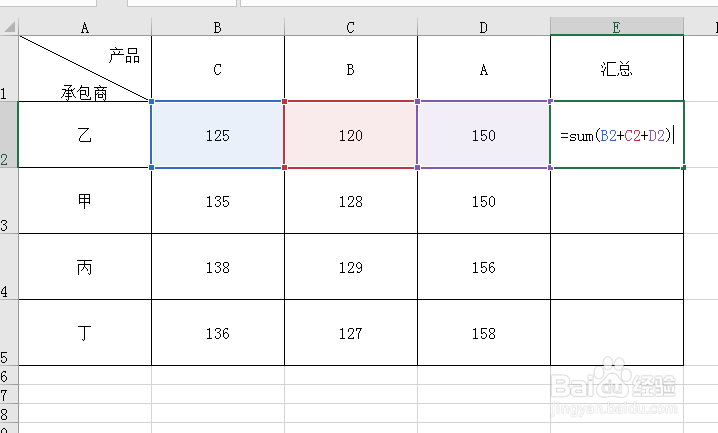Viewport: 718px width, 433px height.
Task: Click the 汇总 header cell
Action: tap(617, 68)
